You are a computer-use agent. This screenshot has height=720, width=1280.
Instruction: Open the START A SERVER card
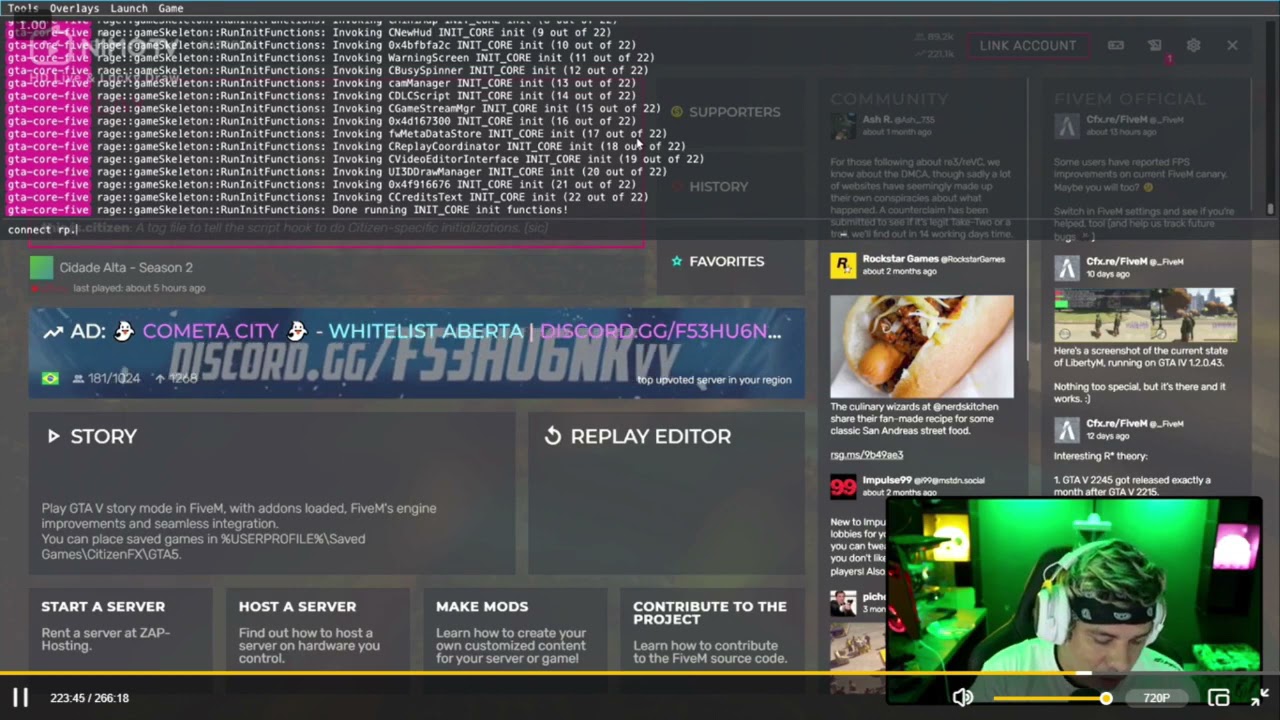click(x=120, y=628)
